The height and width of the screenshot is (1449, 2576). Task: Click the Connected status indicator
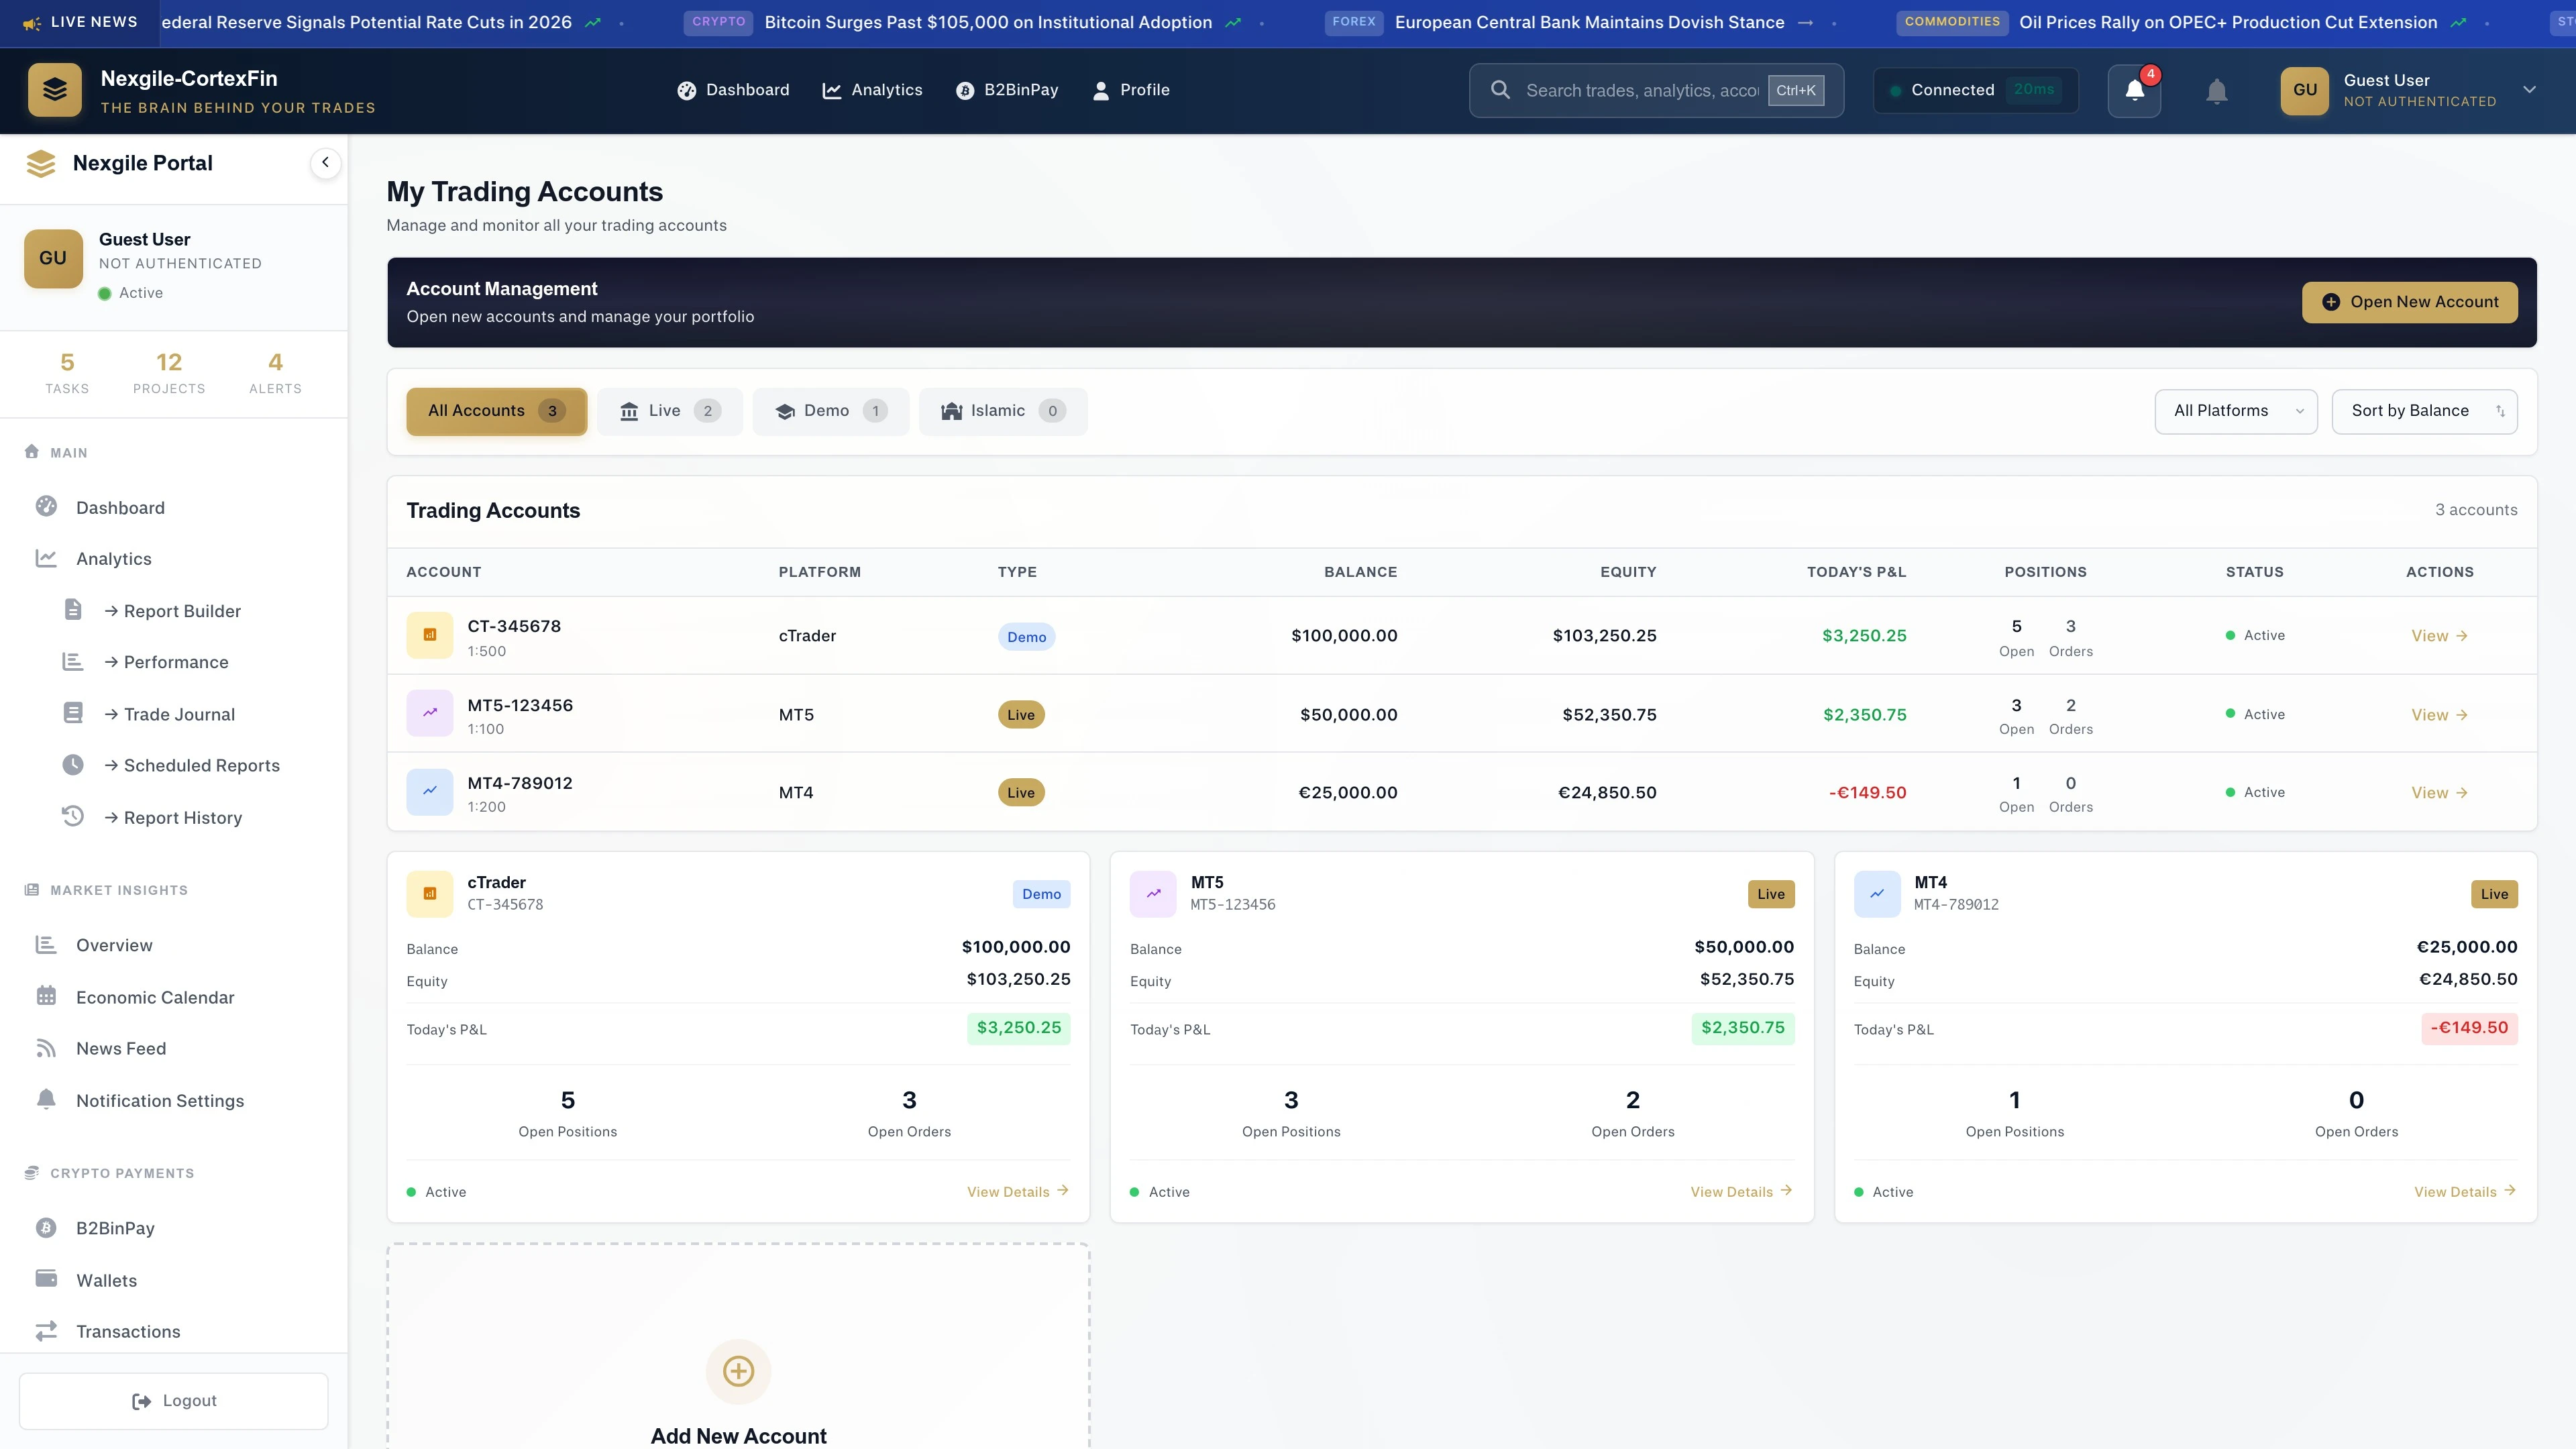click(1974, 90)
